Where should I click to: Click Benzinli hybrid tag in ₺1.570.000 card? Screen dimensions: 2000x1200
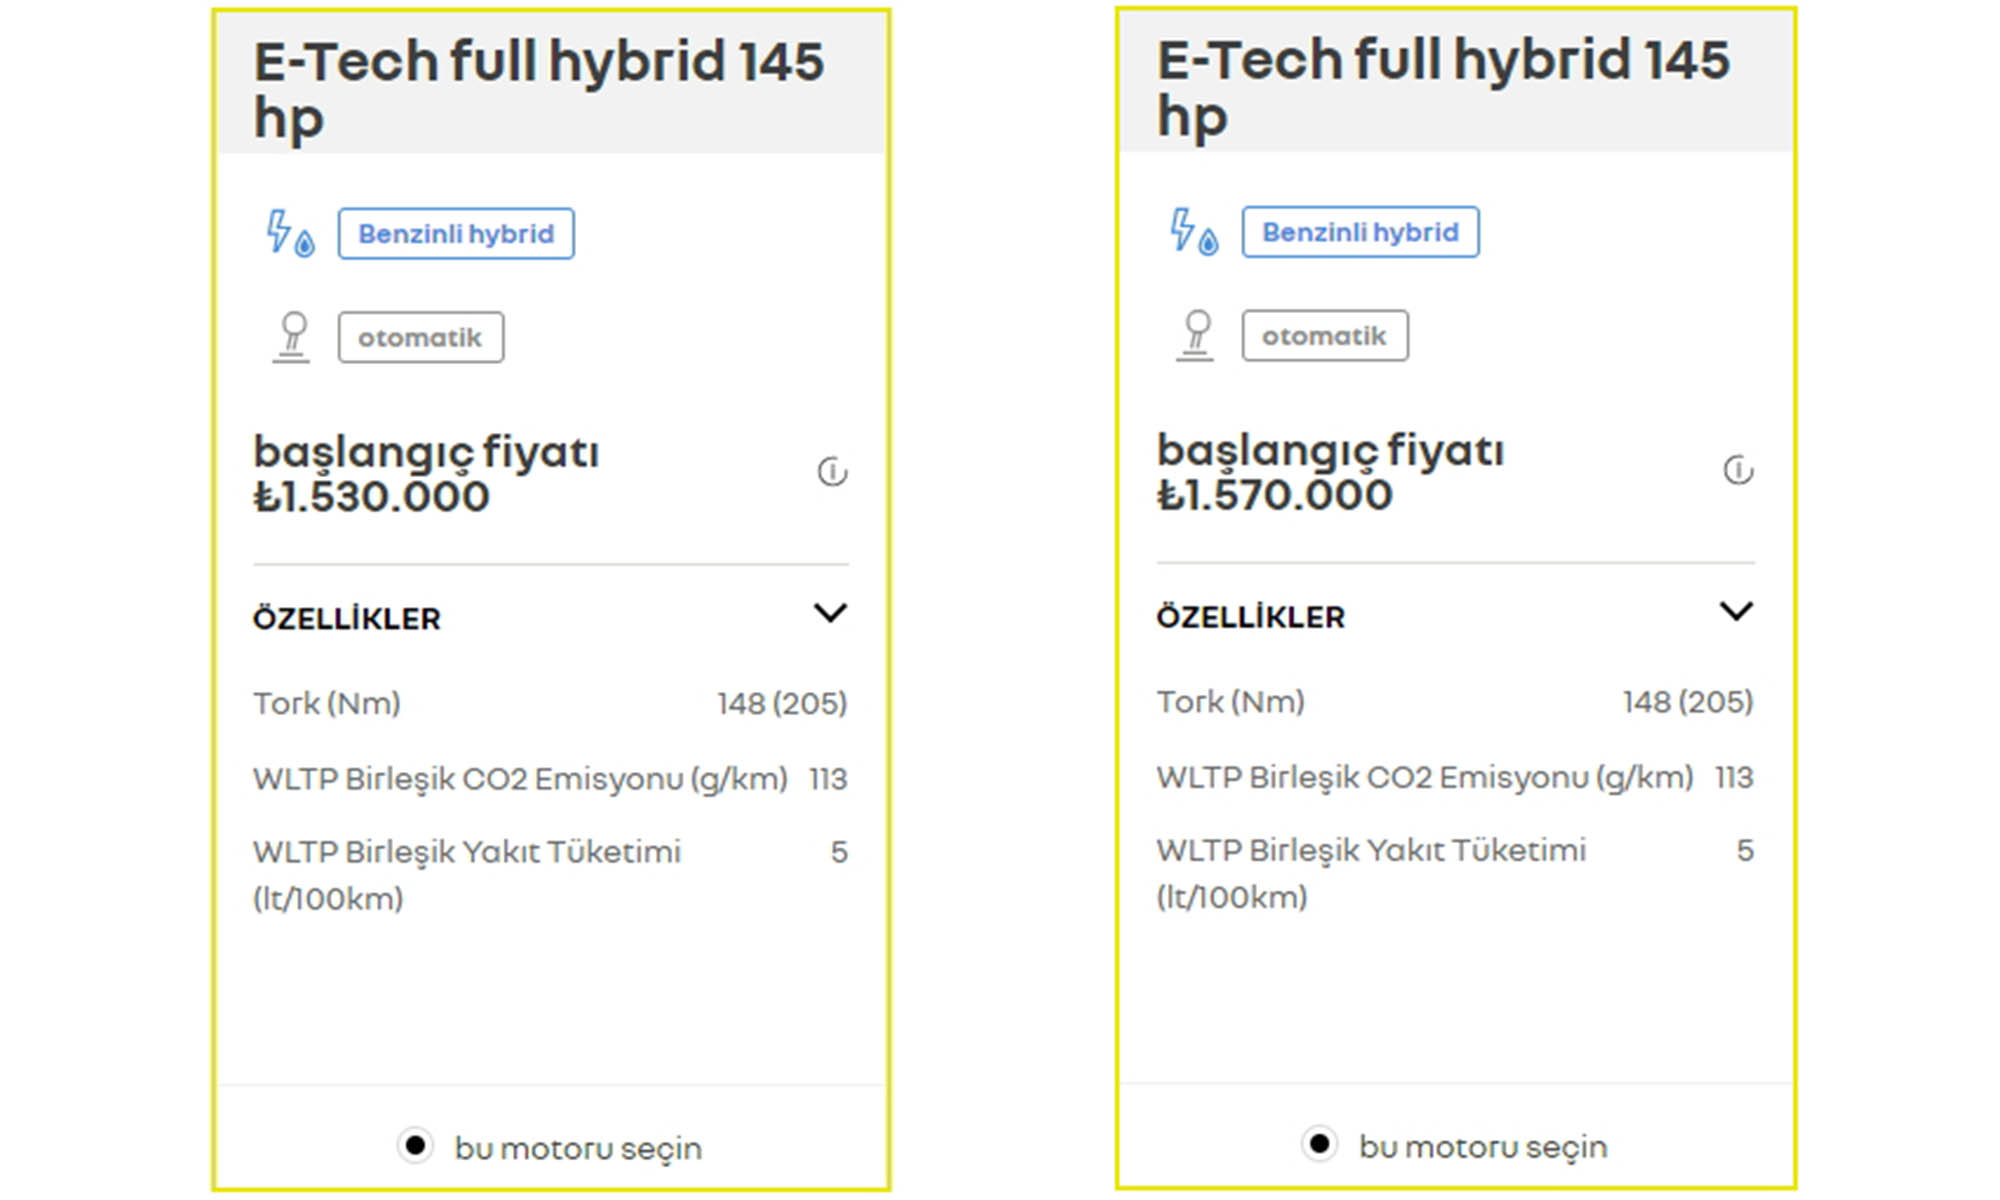tap(1360, 232)
